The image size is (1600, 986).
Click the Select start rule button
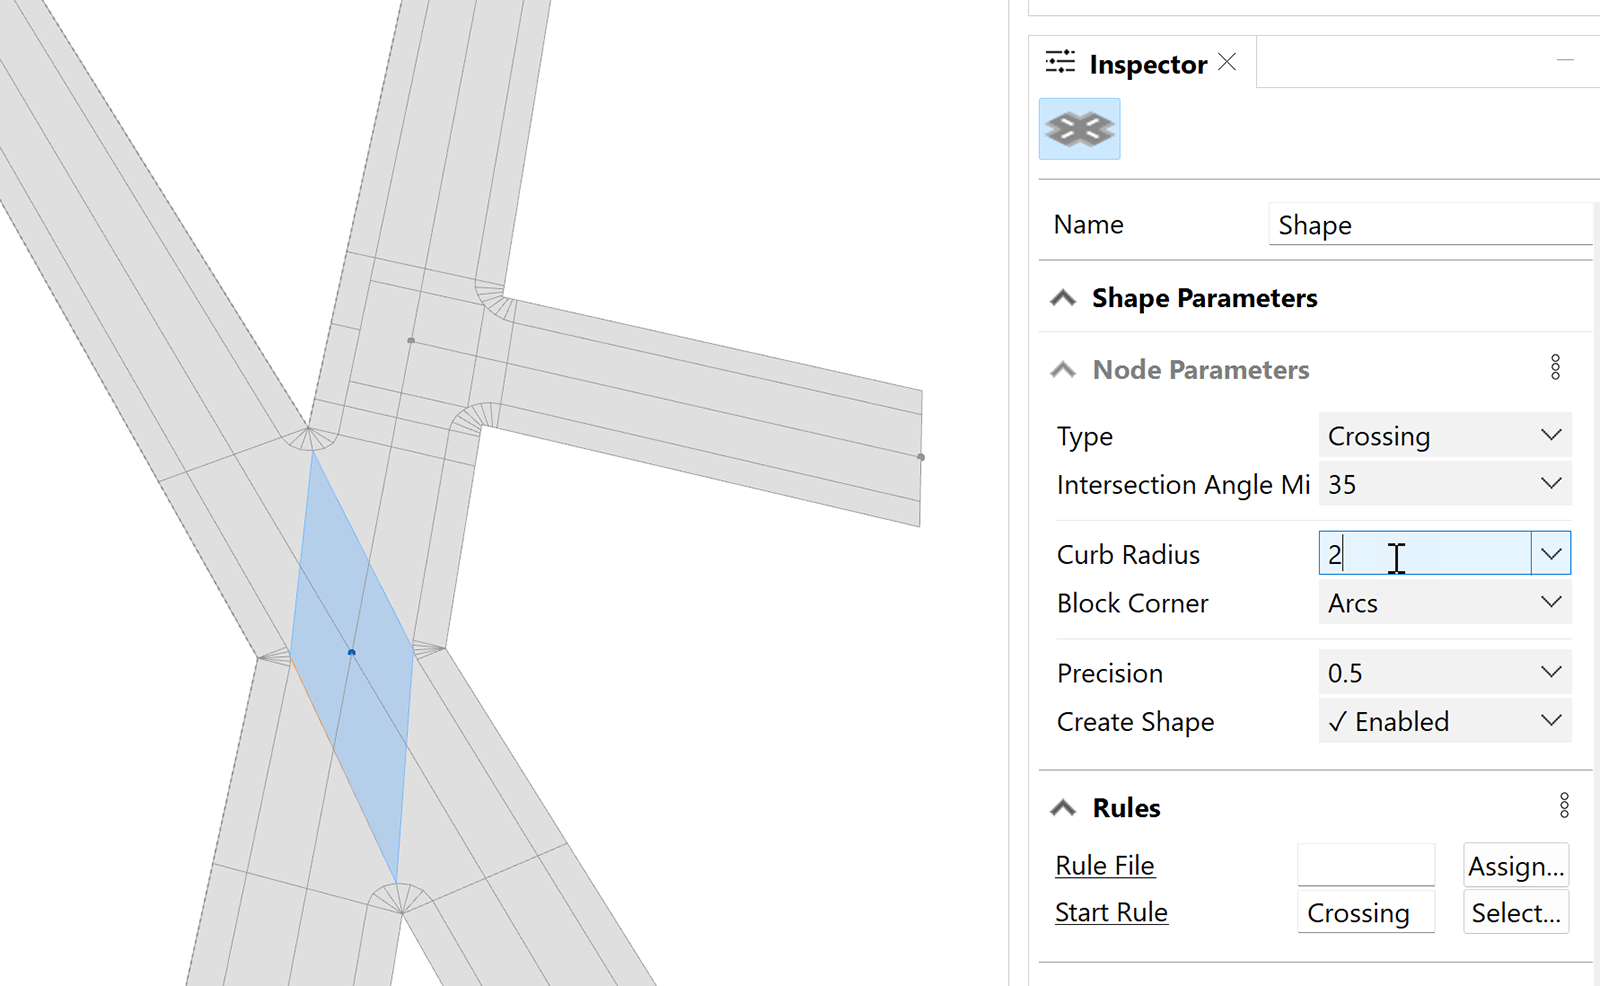coord(1515,912)
